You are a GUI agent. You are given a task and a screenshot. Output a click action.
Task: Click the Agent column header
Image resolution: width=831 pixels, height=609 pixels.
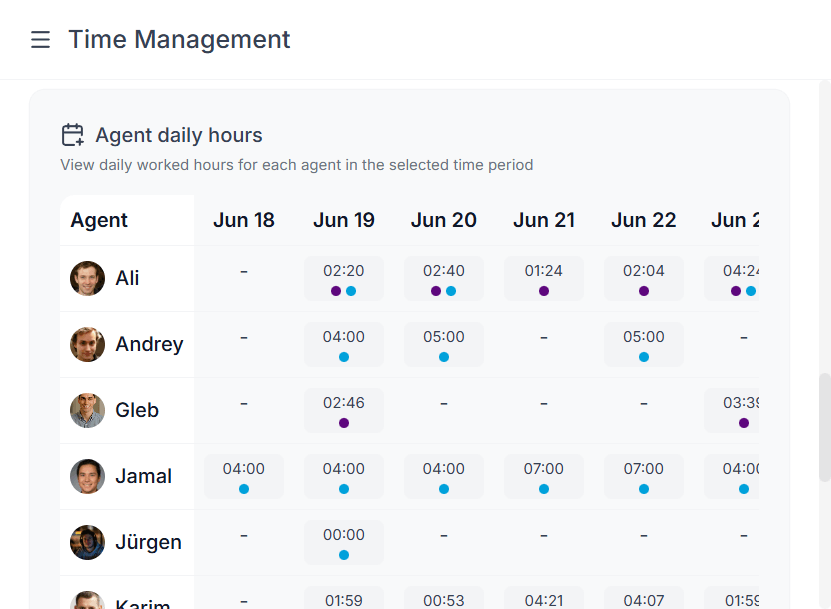pos(99,220)
